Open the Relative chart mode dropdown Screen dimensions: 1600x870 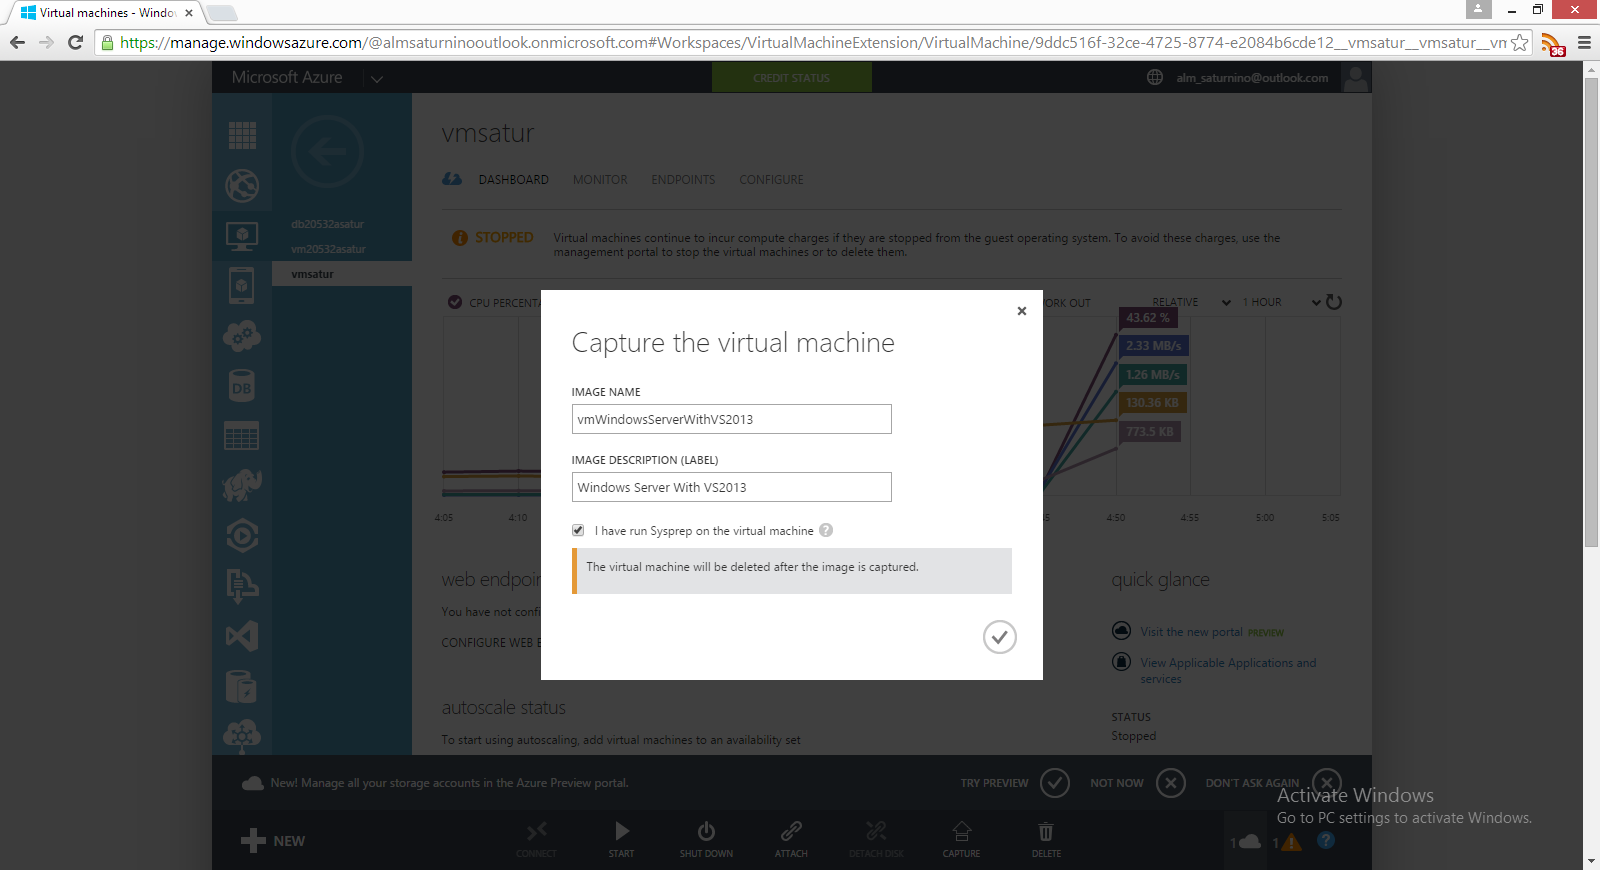tap(1191, 302)
